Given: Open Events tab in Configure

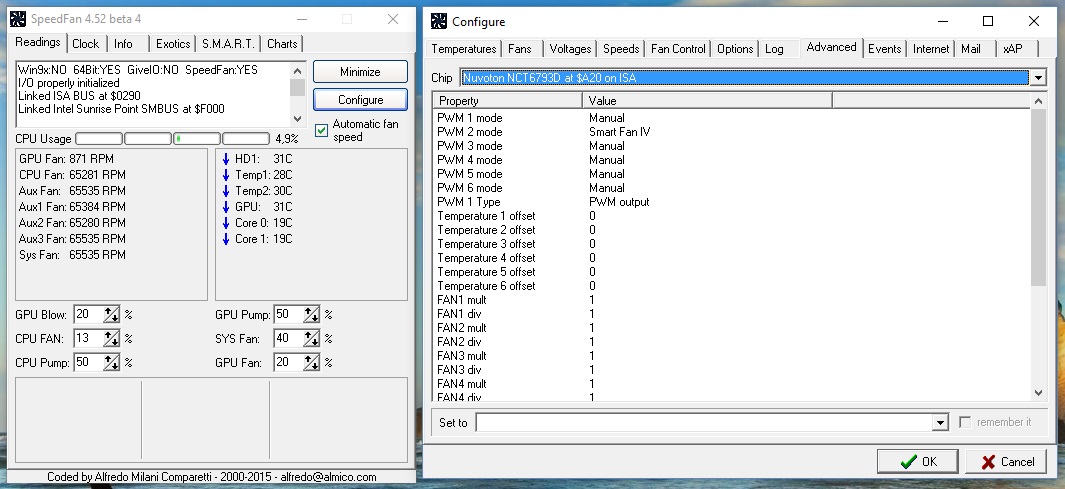Looking at the screenshot, I should tap(884, 49).
